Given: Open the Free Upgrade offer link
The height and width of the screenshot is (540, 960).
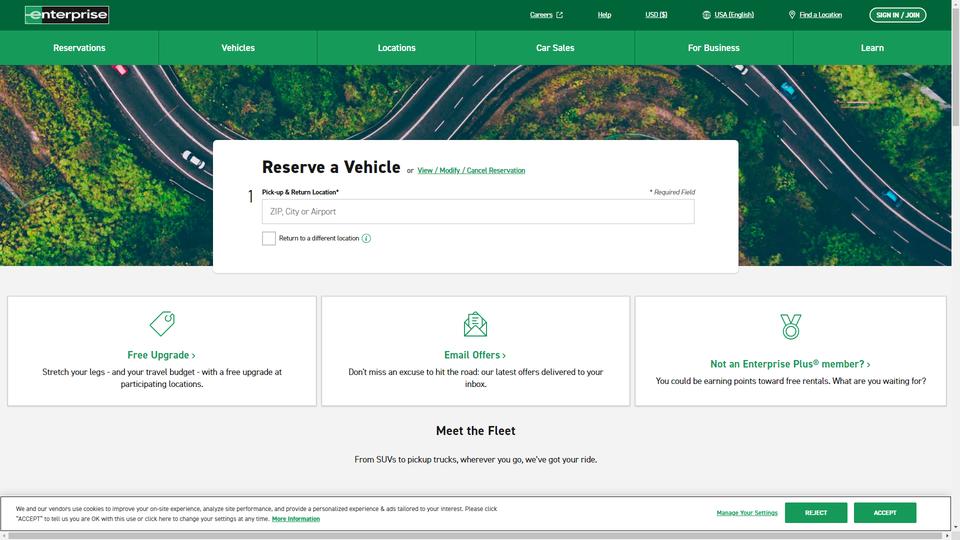Looking at the screenshot, I should pos(162,355).
